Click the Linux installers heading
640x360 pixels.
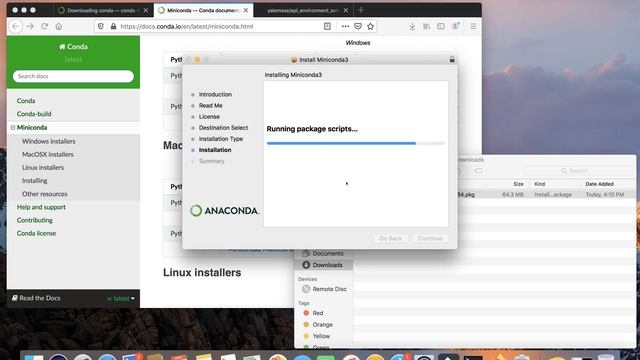[x=202, y=273]
